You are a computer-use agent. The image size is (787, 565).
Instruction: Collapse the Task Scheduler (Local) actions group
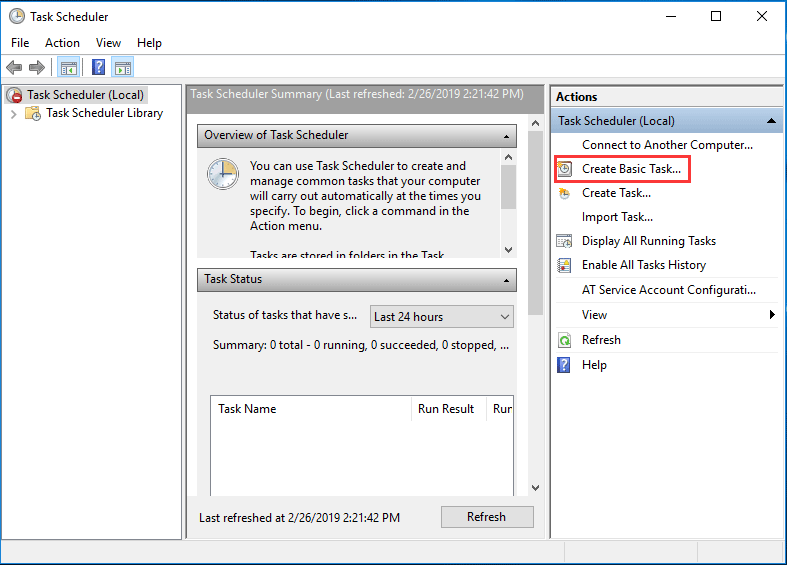(x=771, y=121)
